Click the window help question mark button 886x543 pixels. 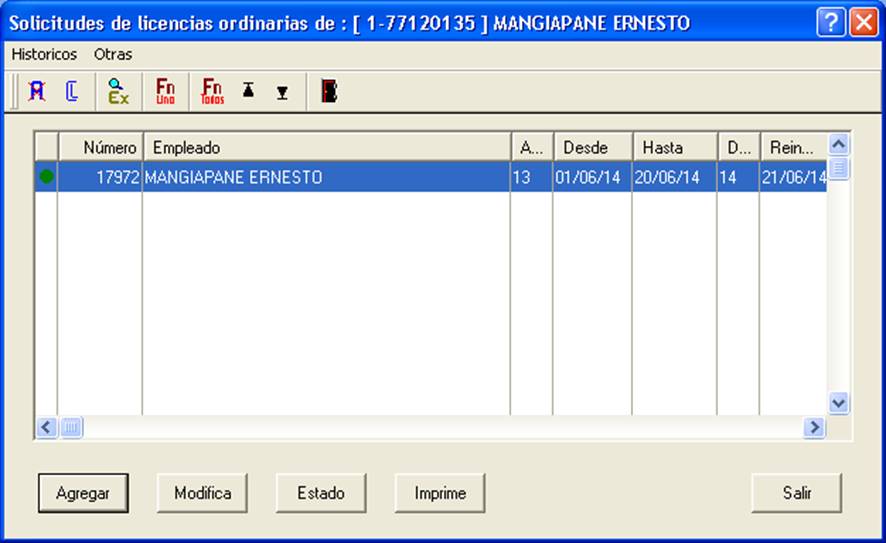coord(831,23)
